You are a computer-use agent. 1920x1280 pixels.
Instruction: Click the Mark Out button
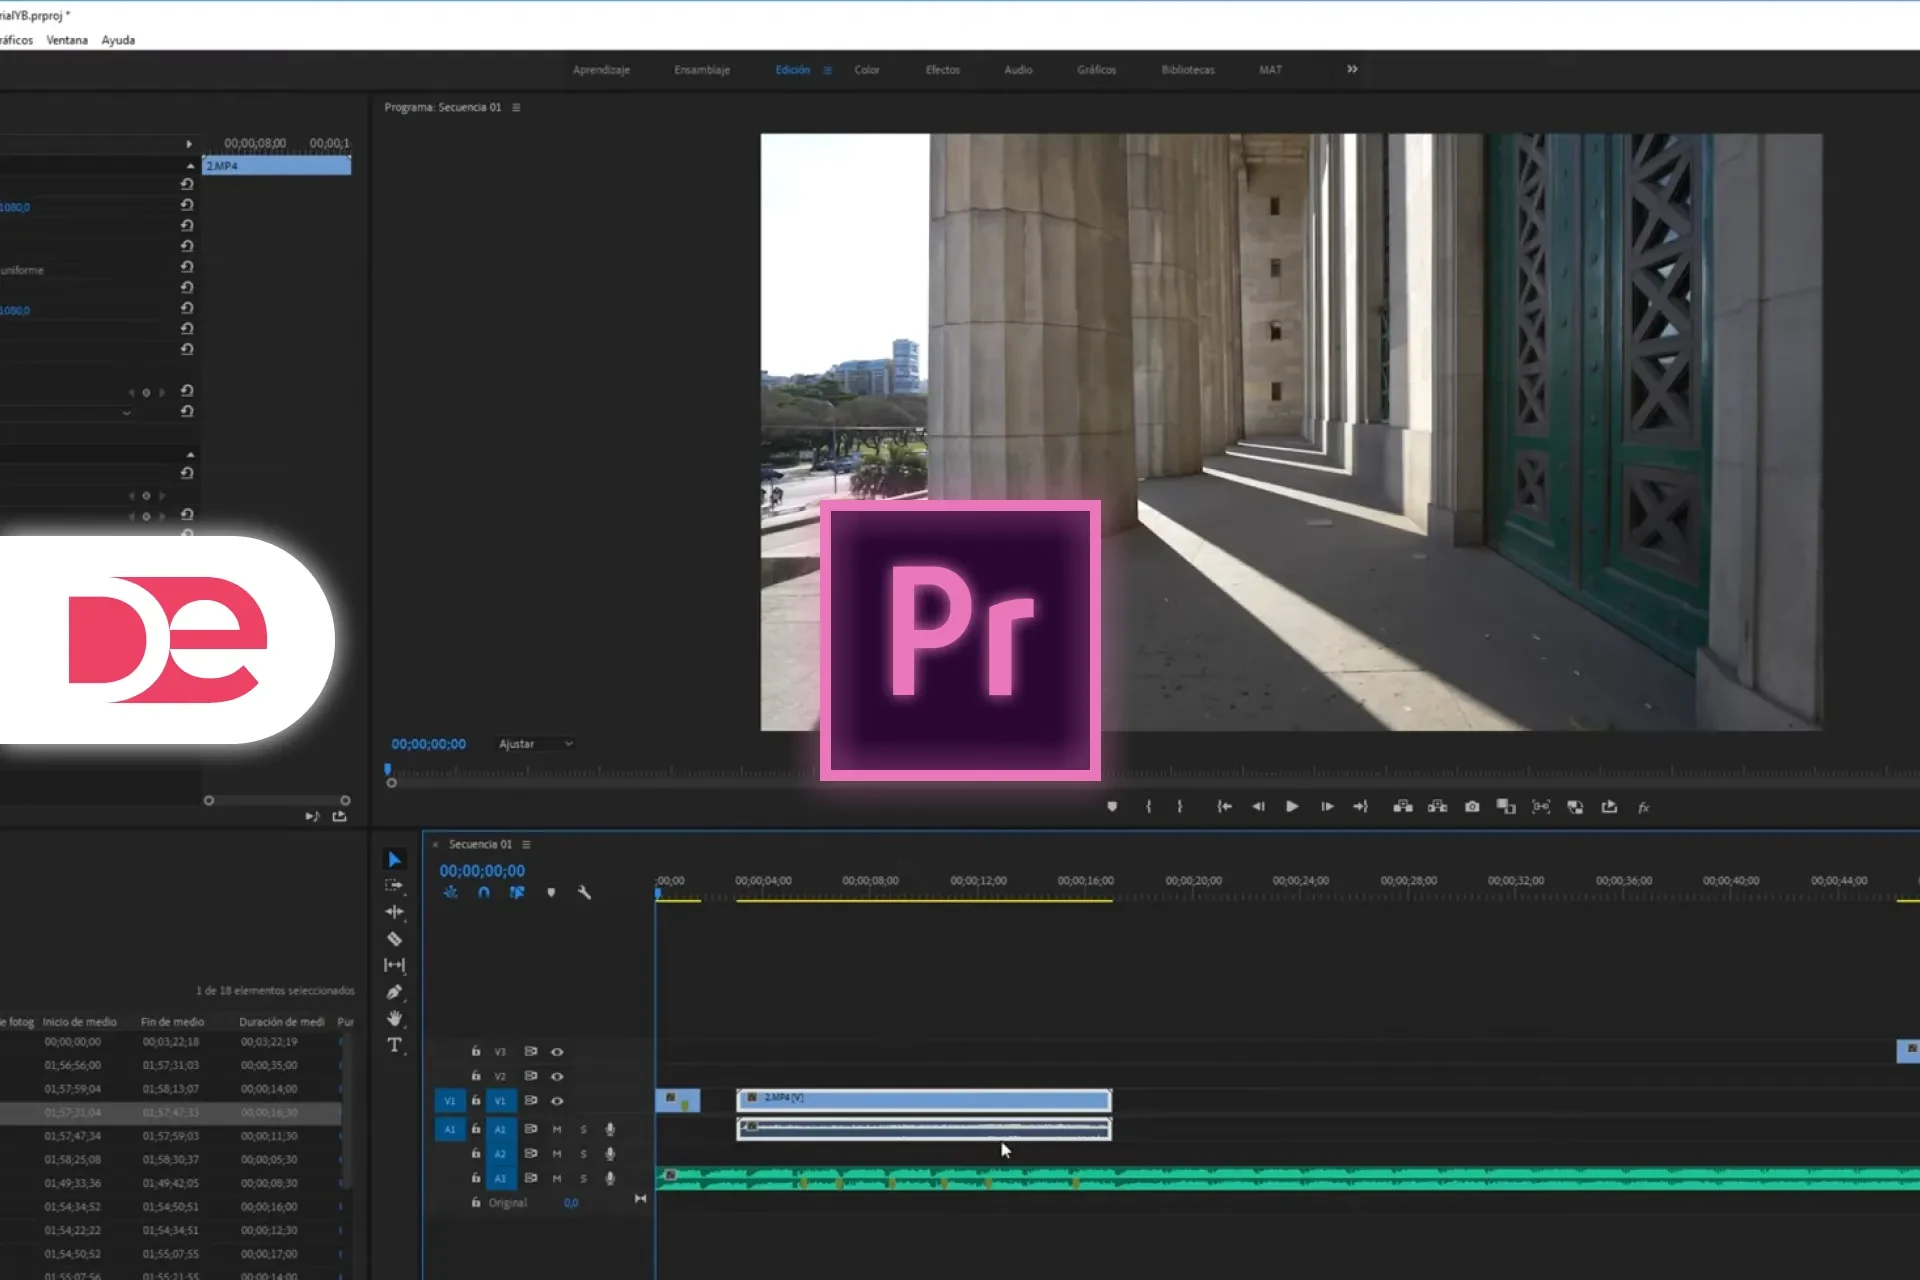pyautogui.click(x=1180, y=806)
